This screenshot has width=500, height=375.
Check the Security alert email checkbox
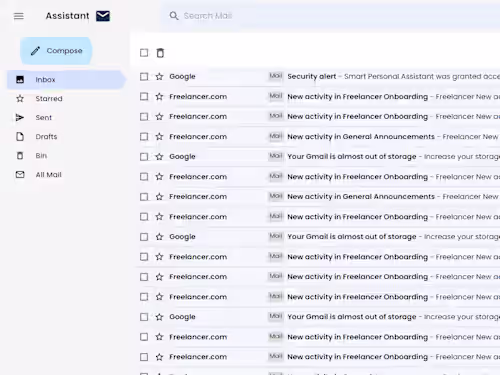[x=144, y=77]
